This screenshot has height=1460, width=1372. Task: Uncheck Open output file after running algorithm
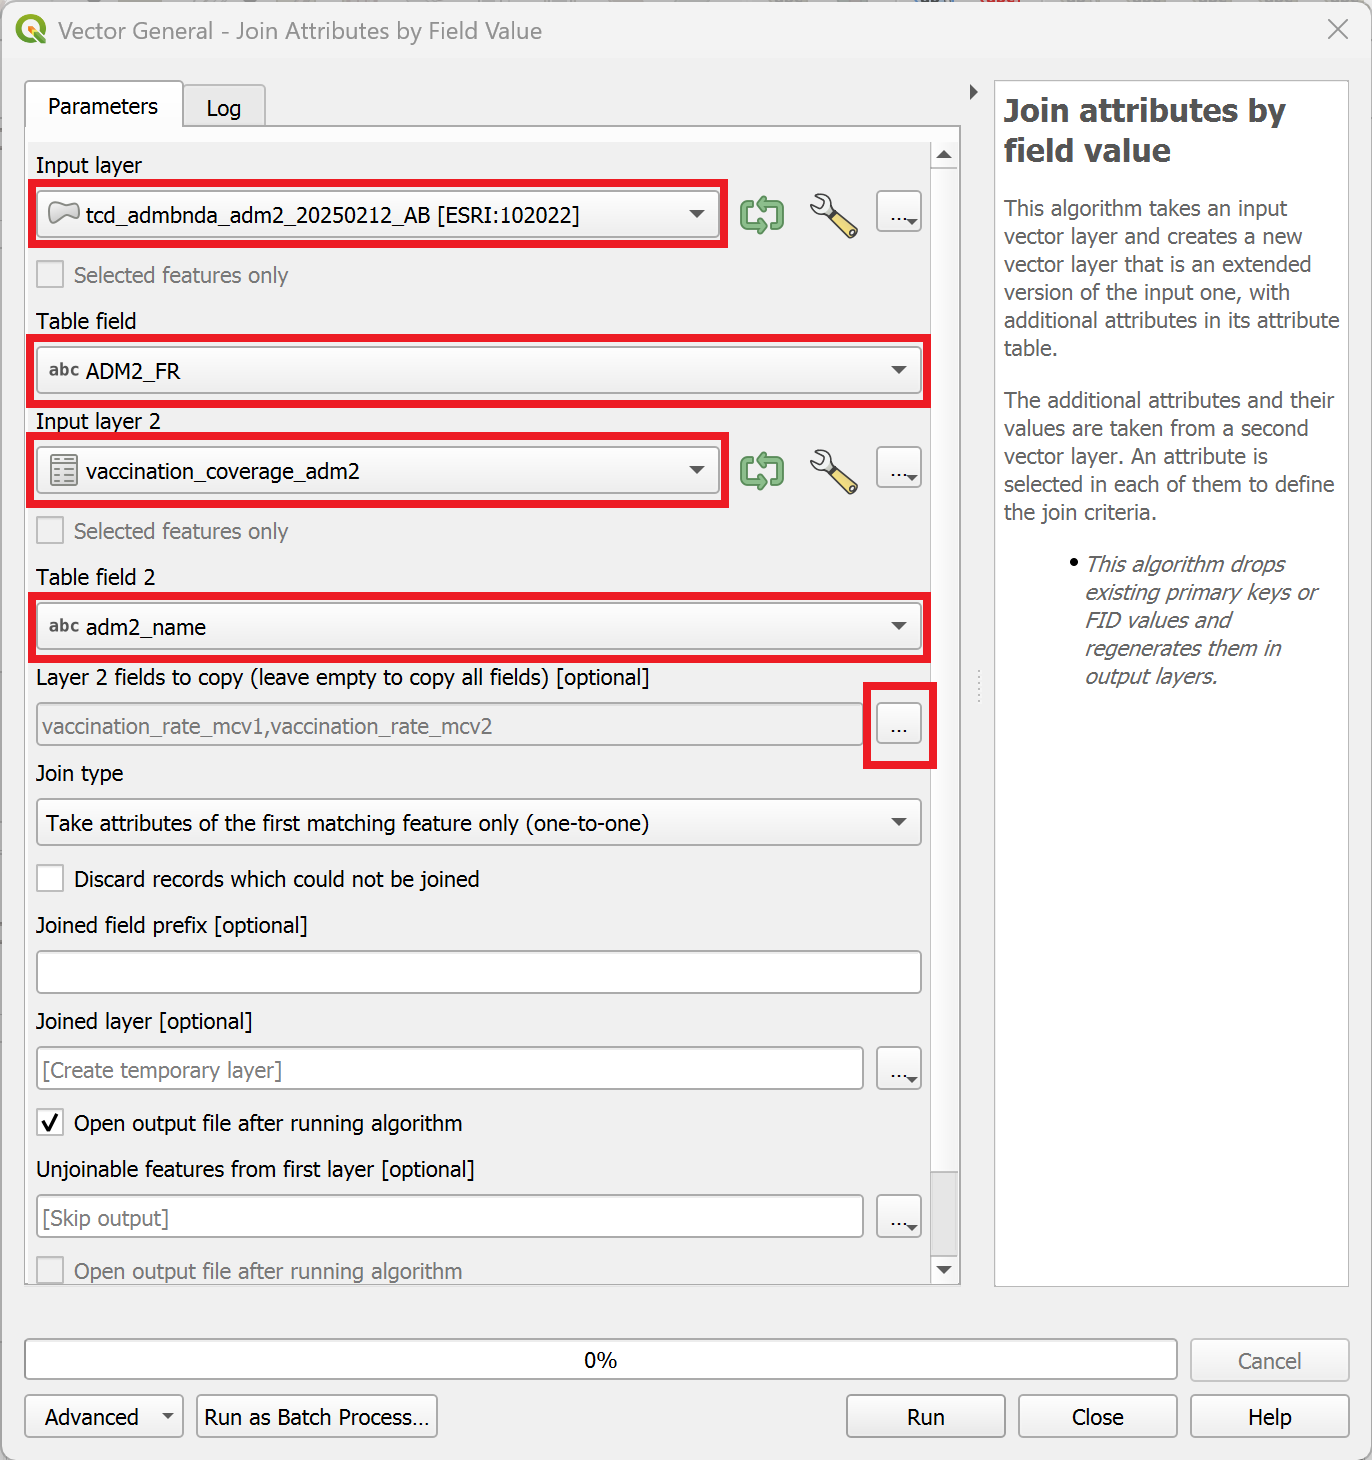pyautogui.click(x=50, y=1122)
